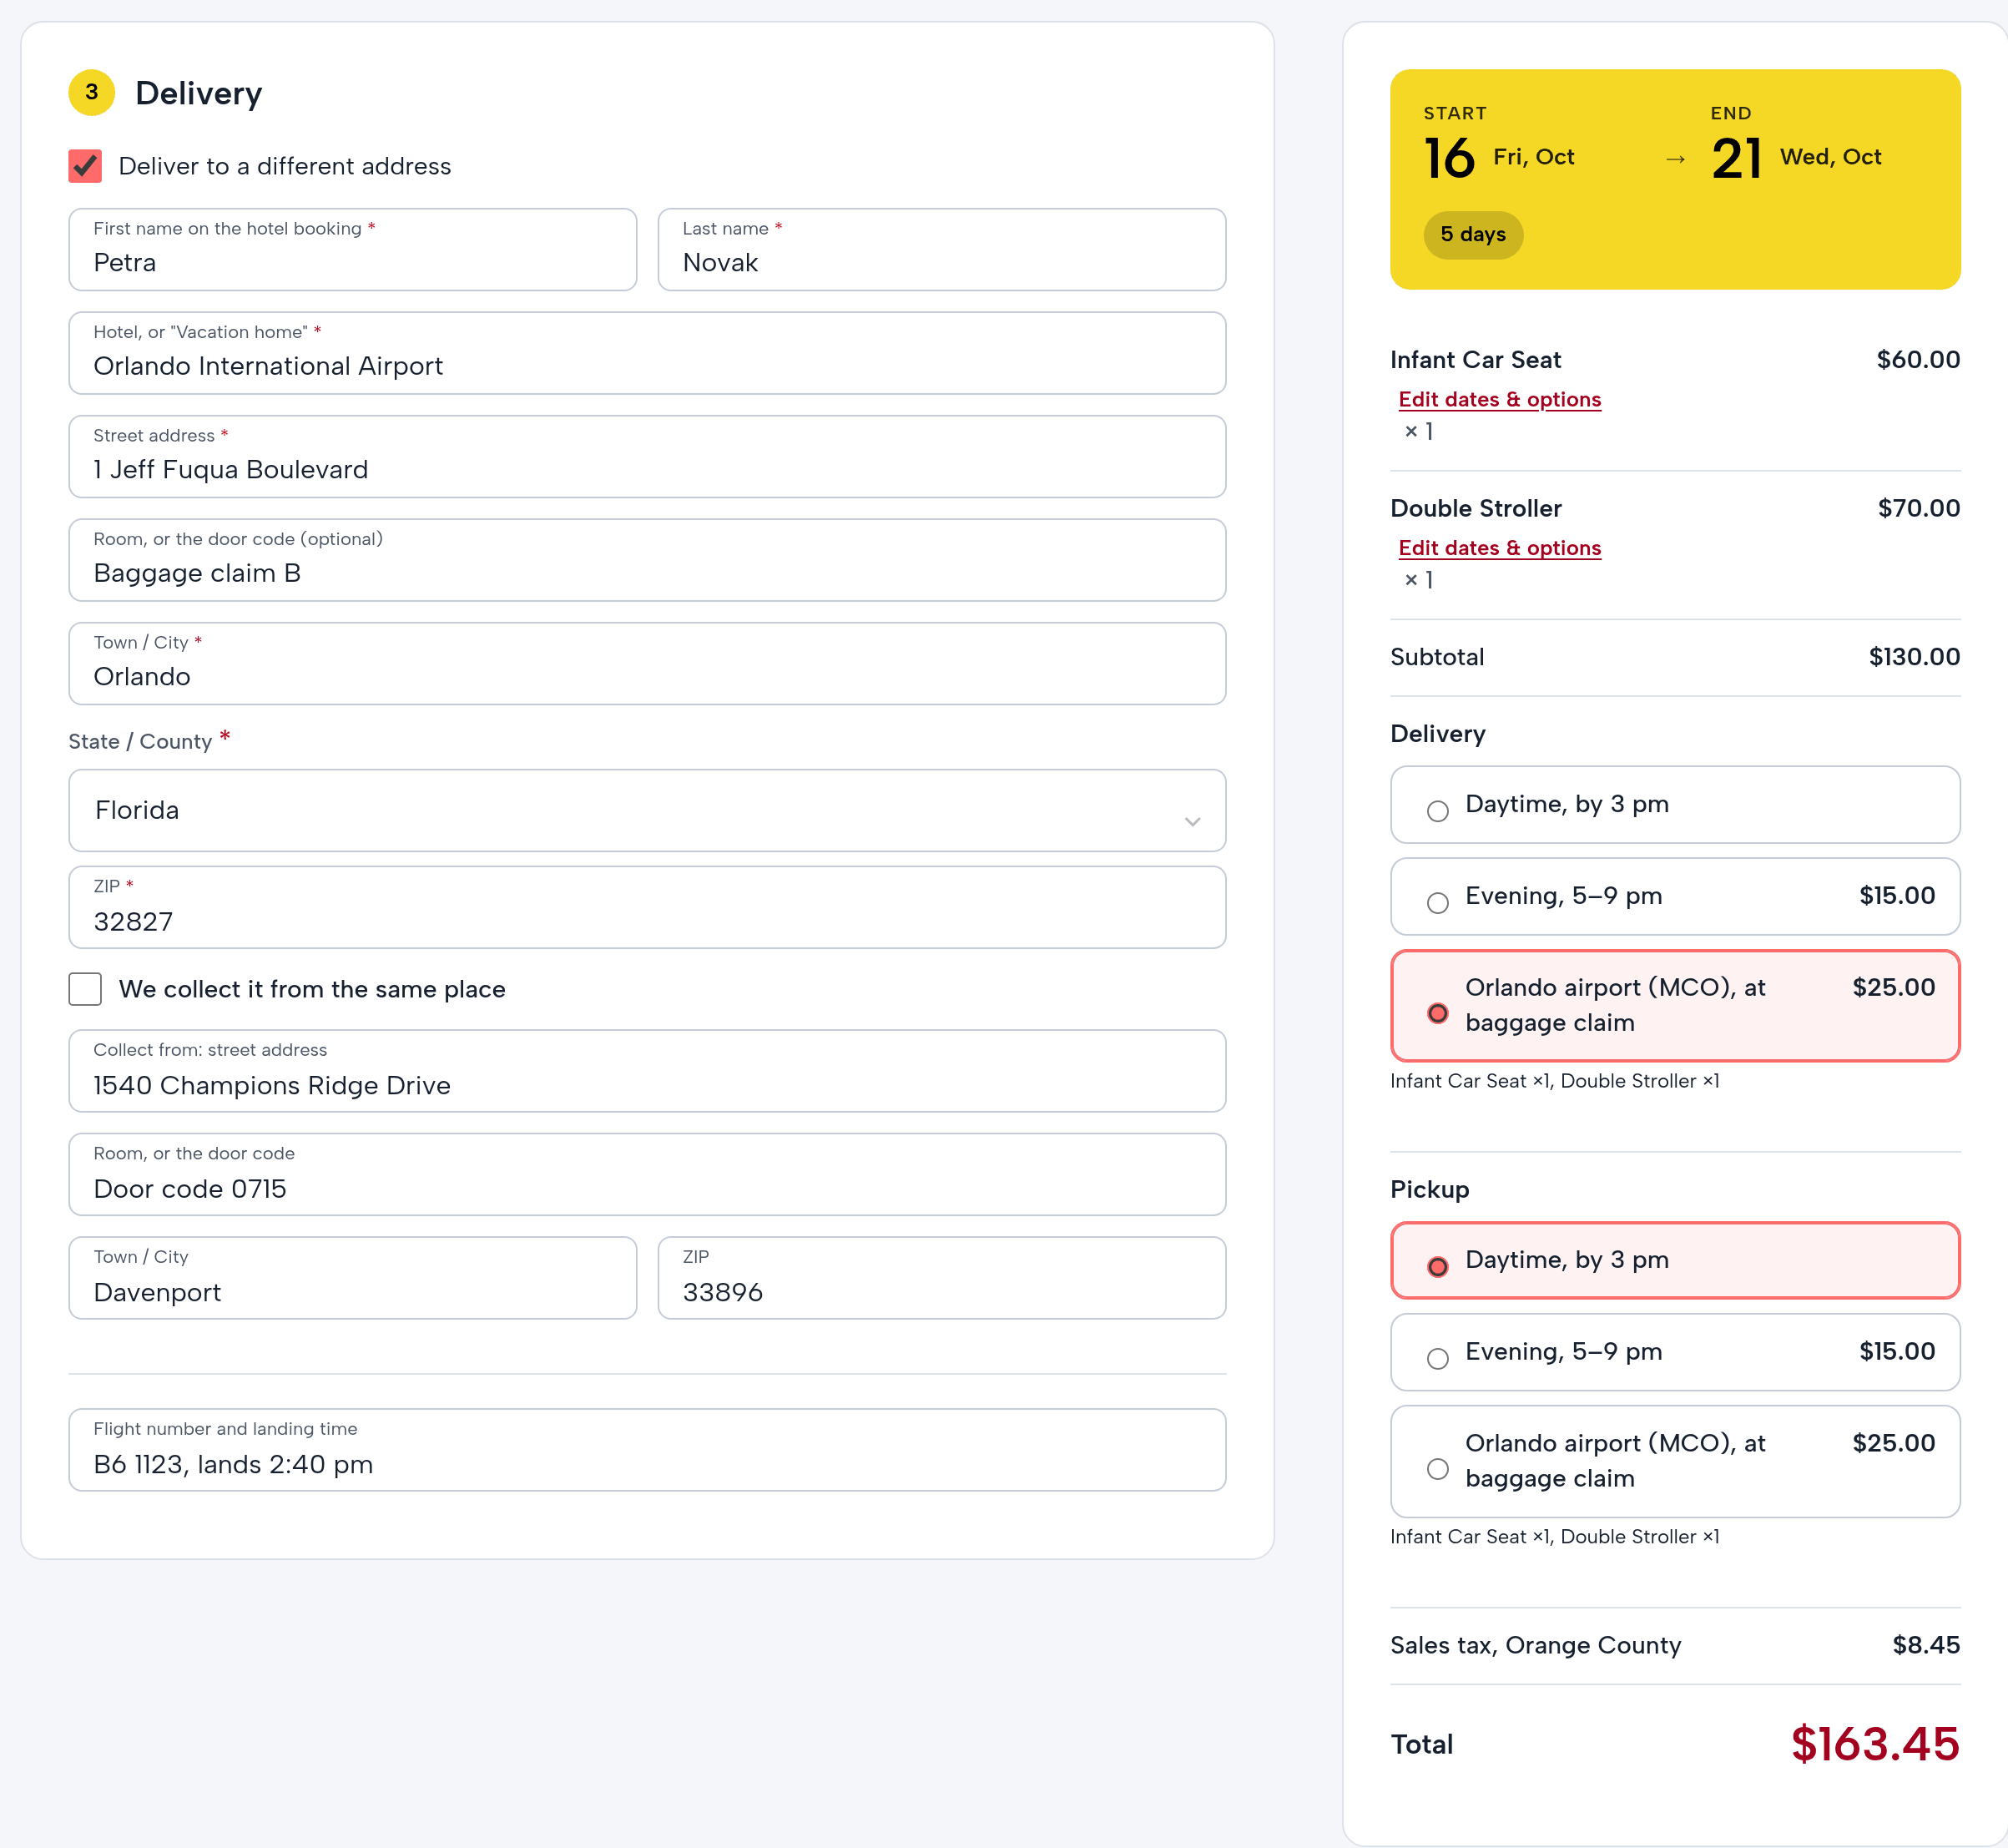Edit the ZIP field showing 32827
This screenshot has width=2008, height=1848.
pyautogui.click(x=647, y=908)
